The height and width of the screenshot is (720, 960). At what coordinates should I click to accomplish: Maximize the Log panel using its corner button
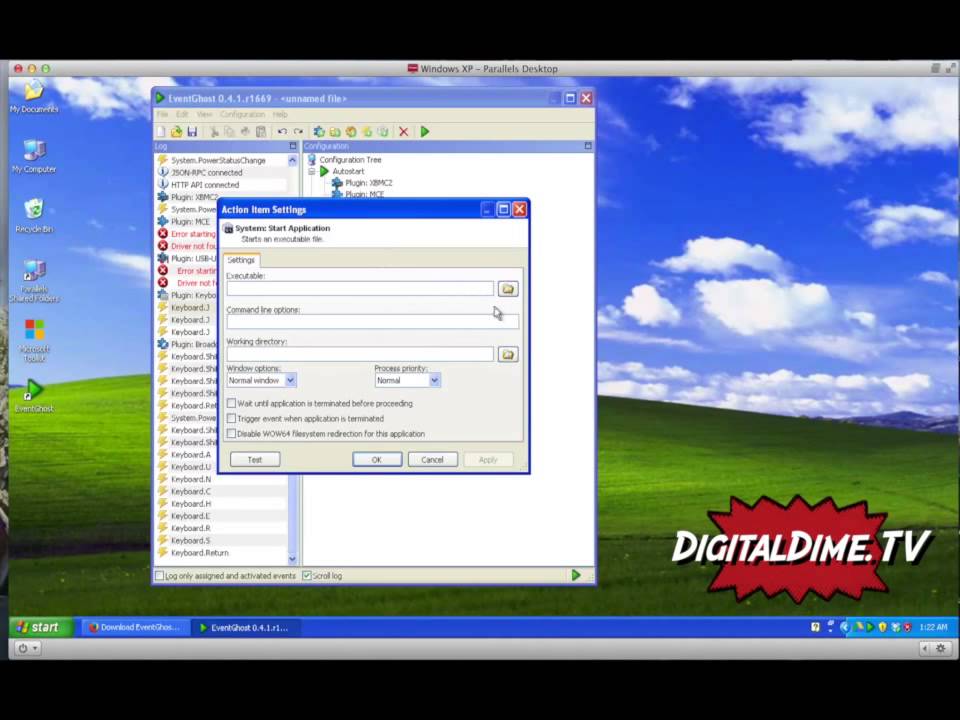tap(293, 146)
